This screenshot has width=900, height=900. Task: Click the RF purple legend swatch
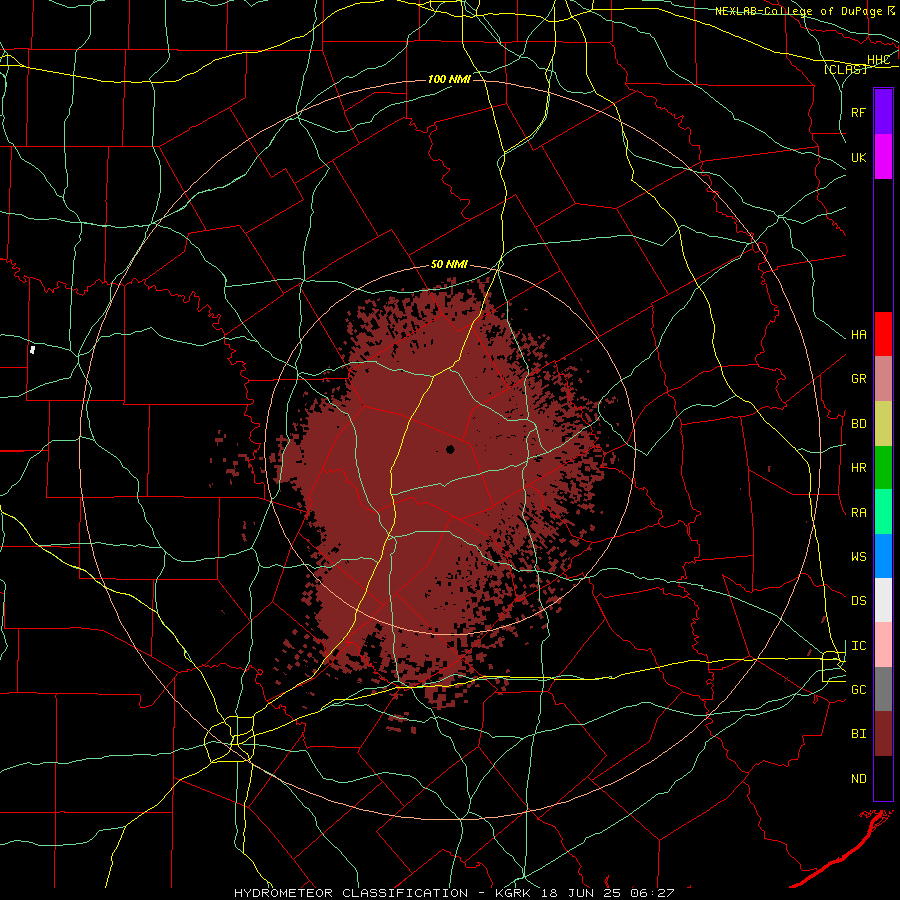point(883,112)
